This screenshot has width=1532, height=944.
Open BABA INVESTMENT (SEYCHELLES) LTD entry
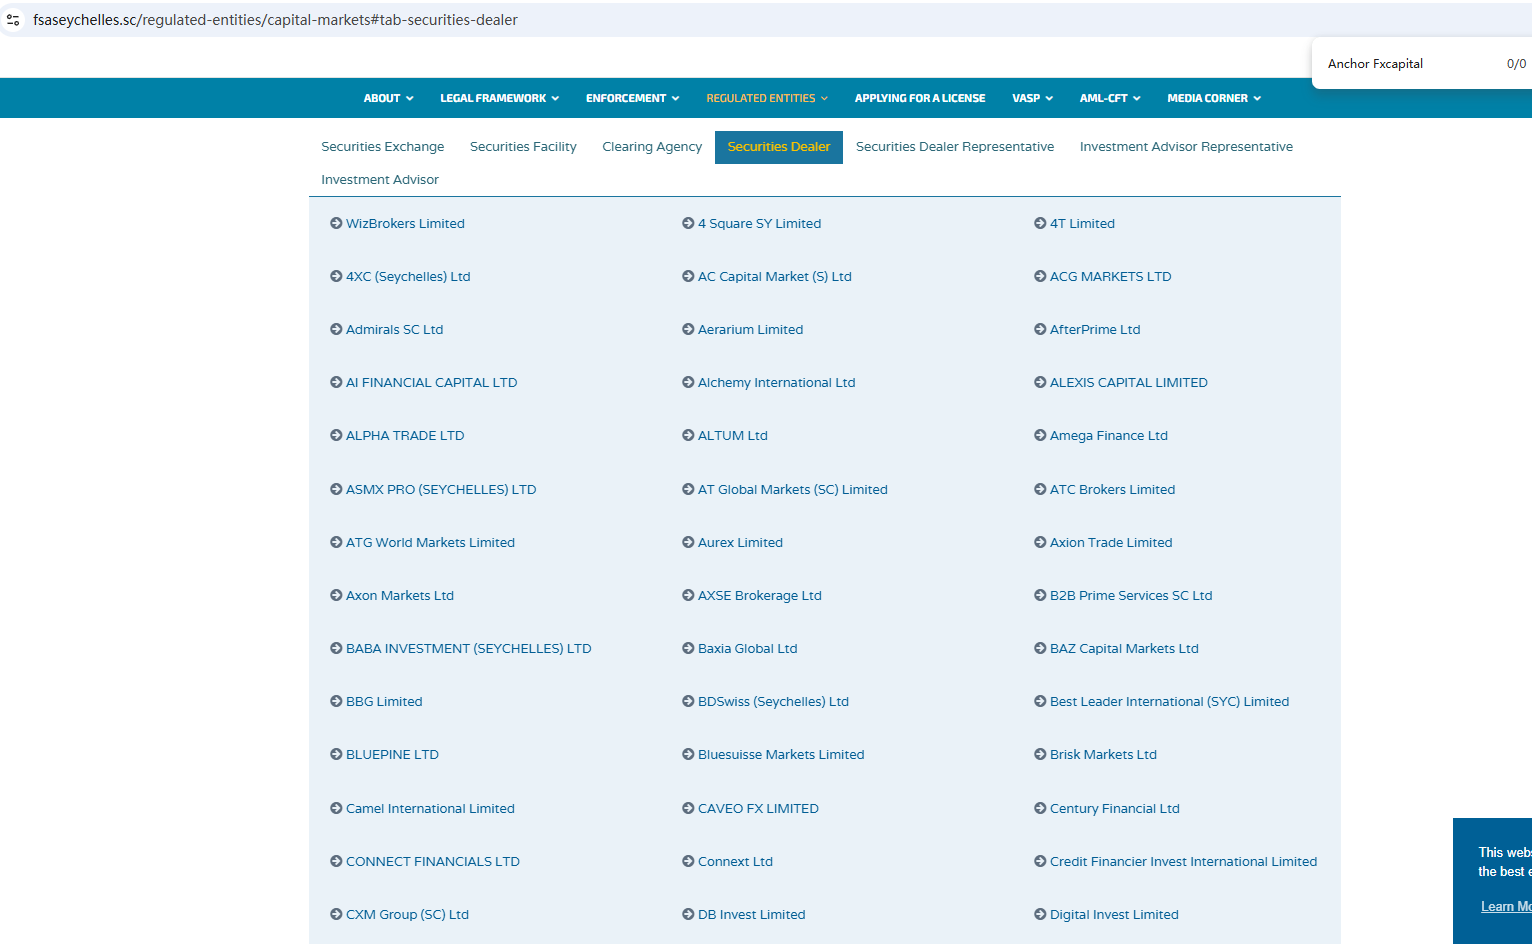tap(469, 648)
